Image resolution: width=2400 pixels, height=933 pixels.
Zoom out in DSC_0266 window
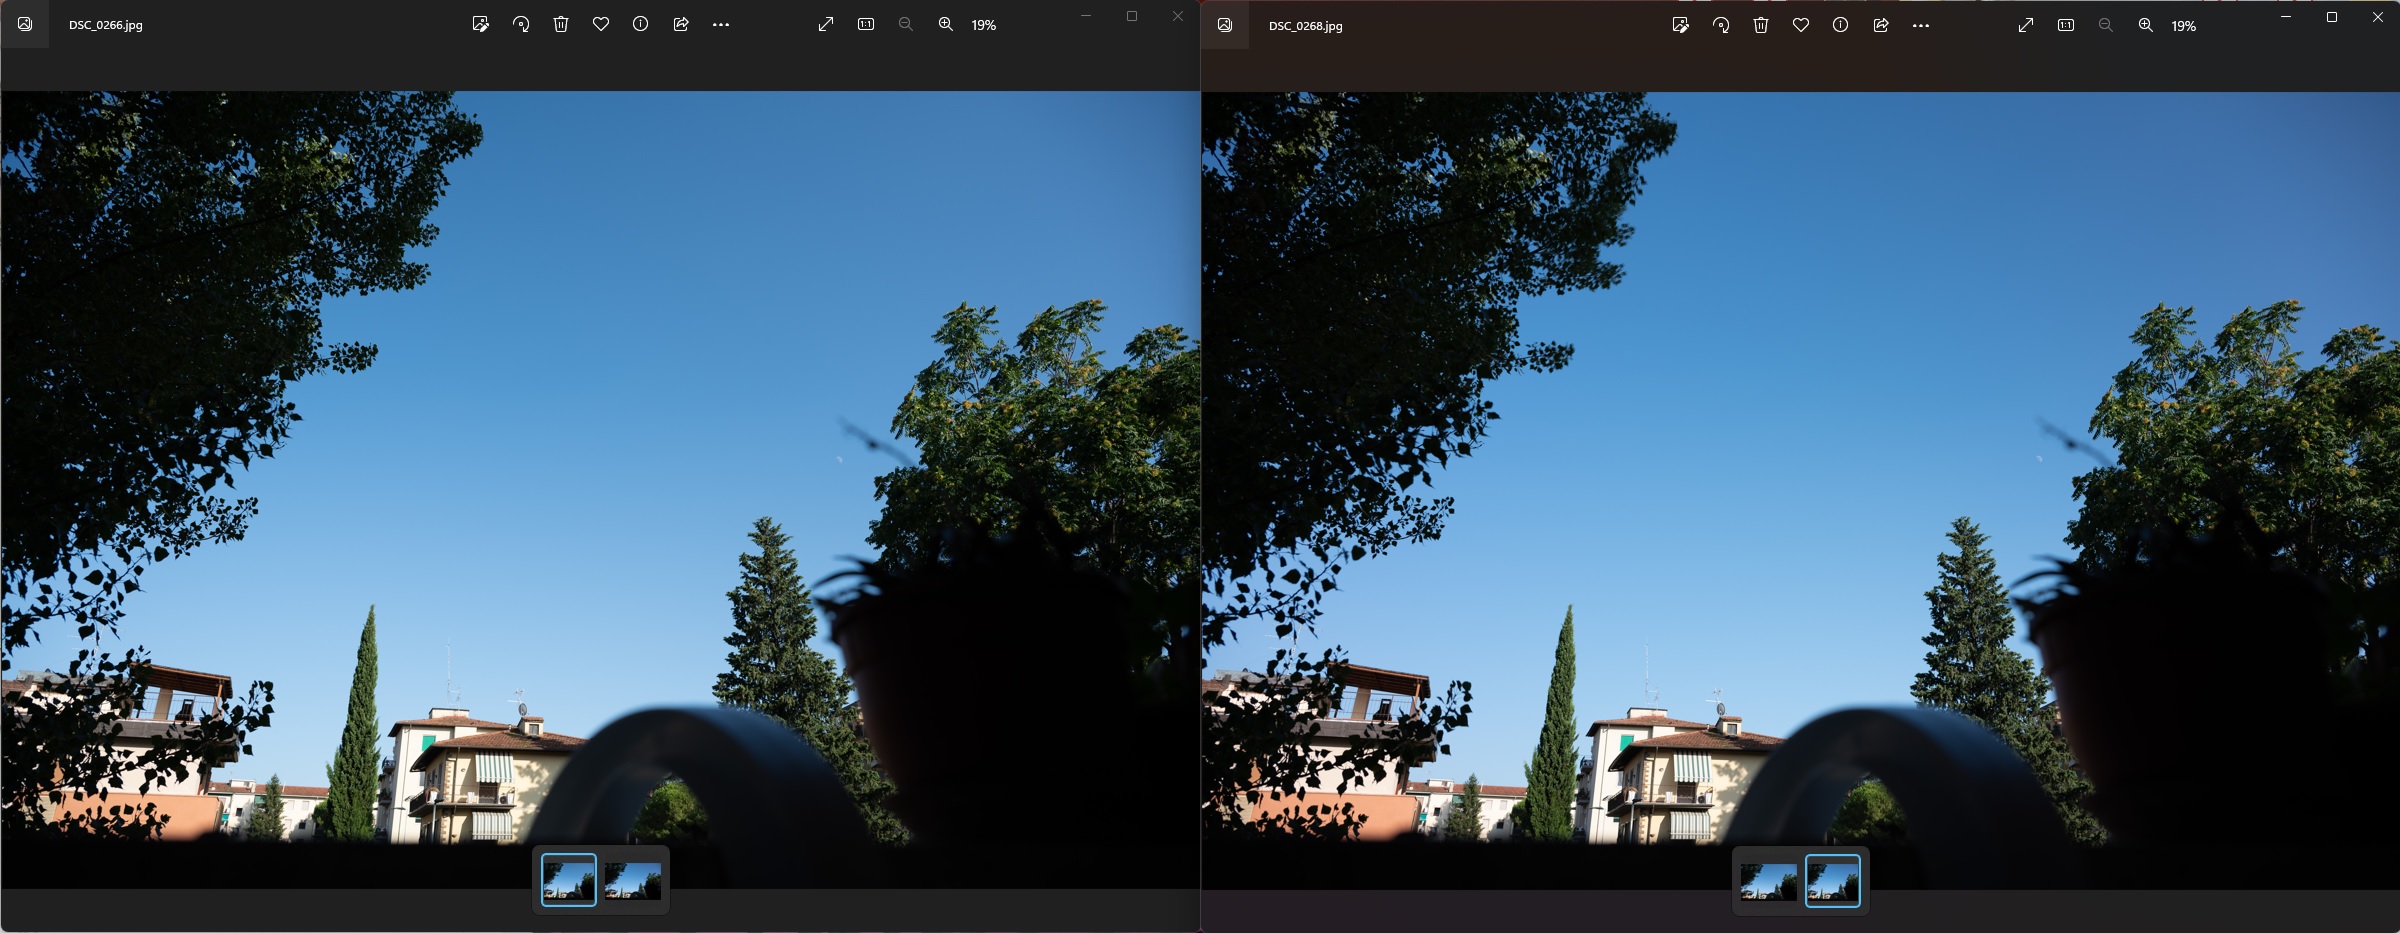[906, 24]
